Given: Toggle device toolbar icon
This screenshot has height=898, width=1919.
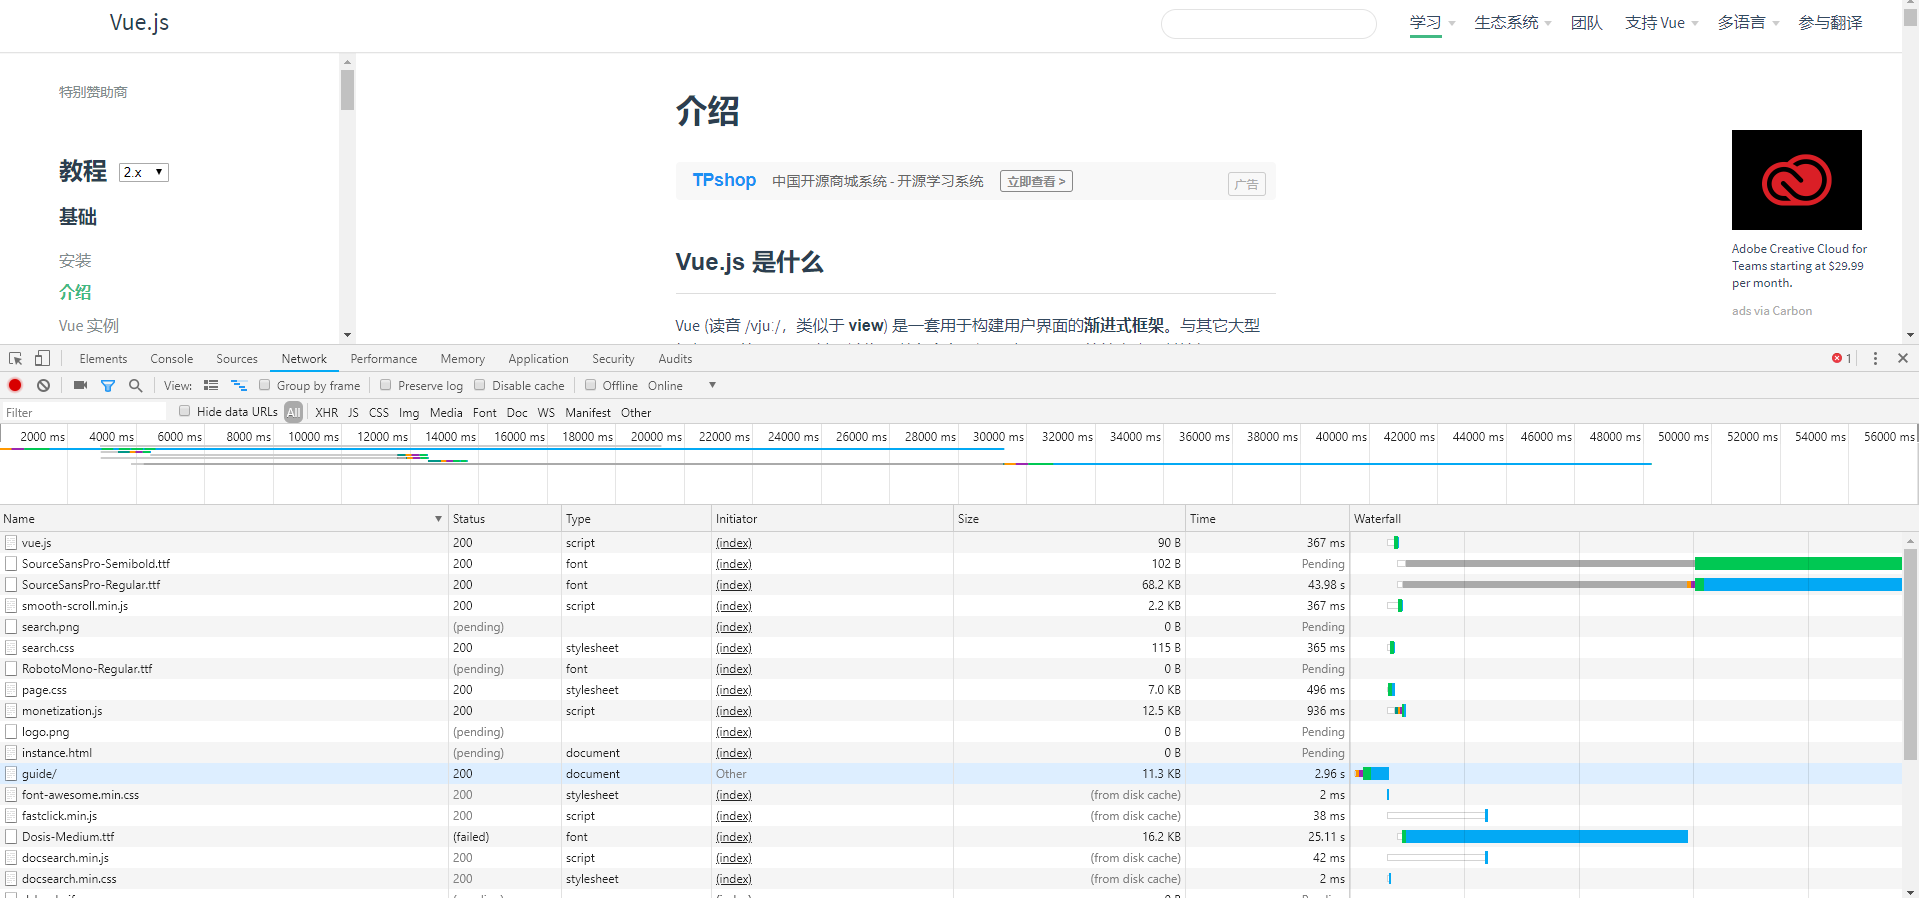Looking at the screenshot, I should (x=42, y=358).
